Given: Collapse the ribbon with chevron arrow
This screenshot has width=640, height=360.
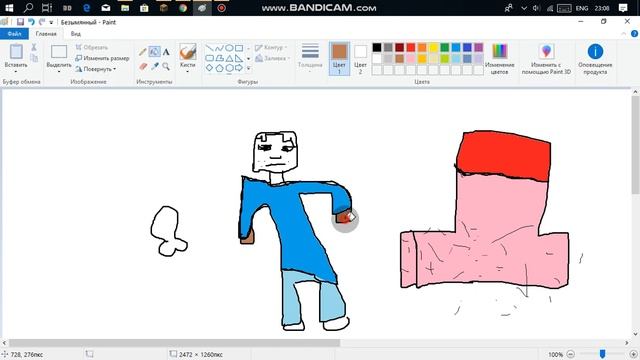Looking at the screenshot, I should [x=624, y=34].
